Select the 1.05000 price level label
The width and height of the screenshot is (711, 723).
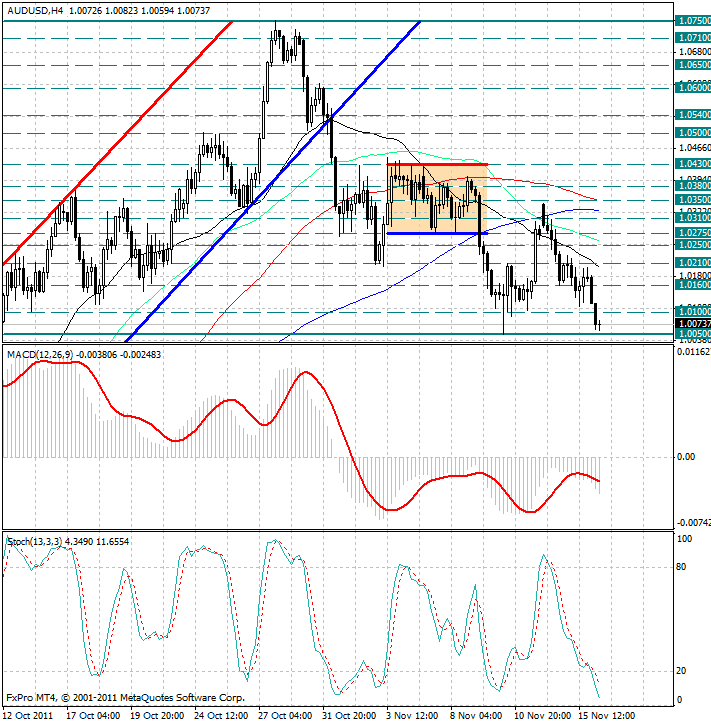point(693,133)
